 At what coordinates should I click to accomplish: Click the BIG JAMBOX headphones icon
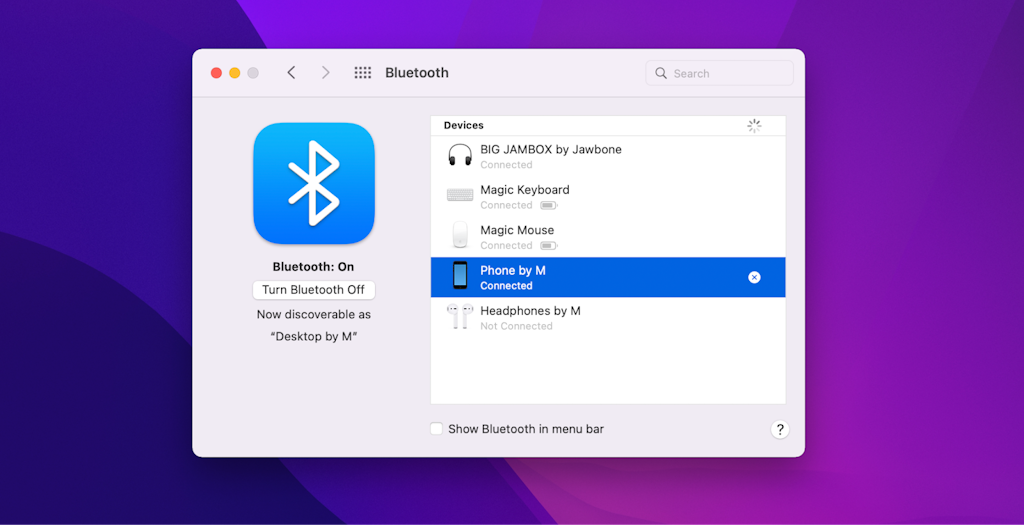[x=460, y=155]
